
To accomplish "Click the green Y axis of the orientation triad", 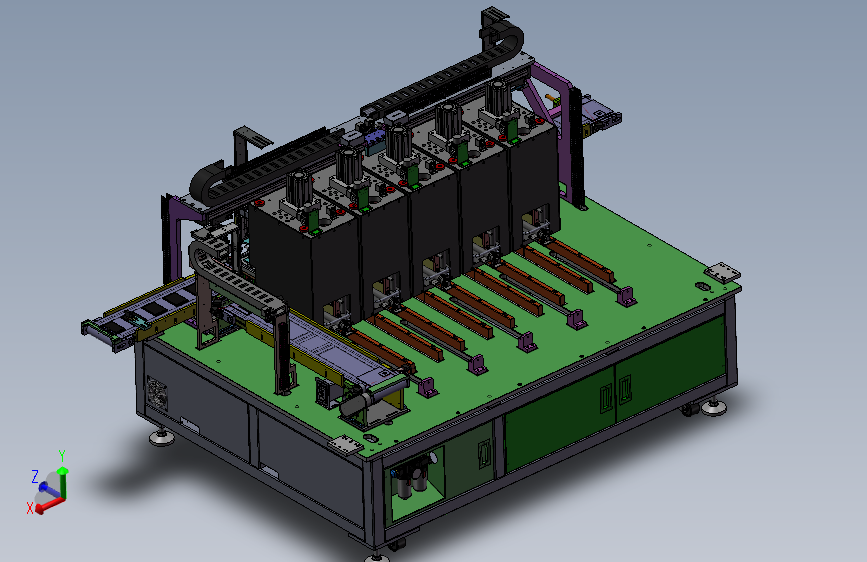I will [63, 483].
